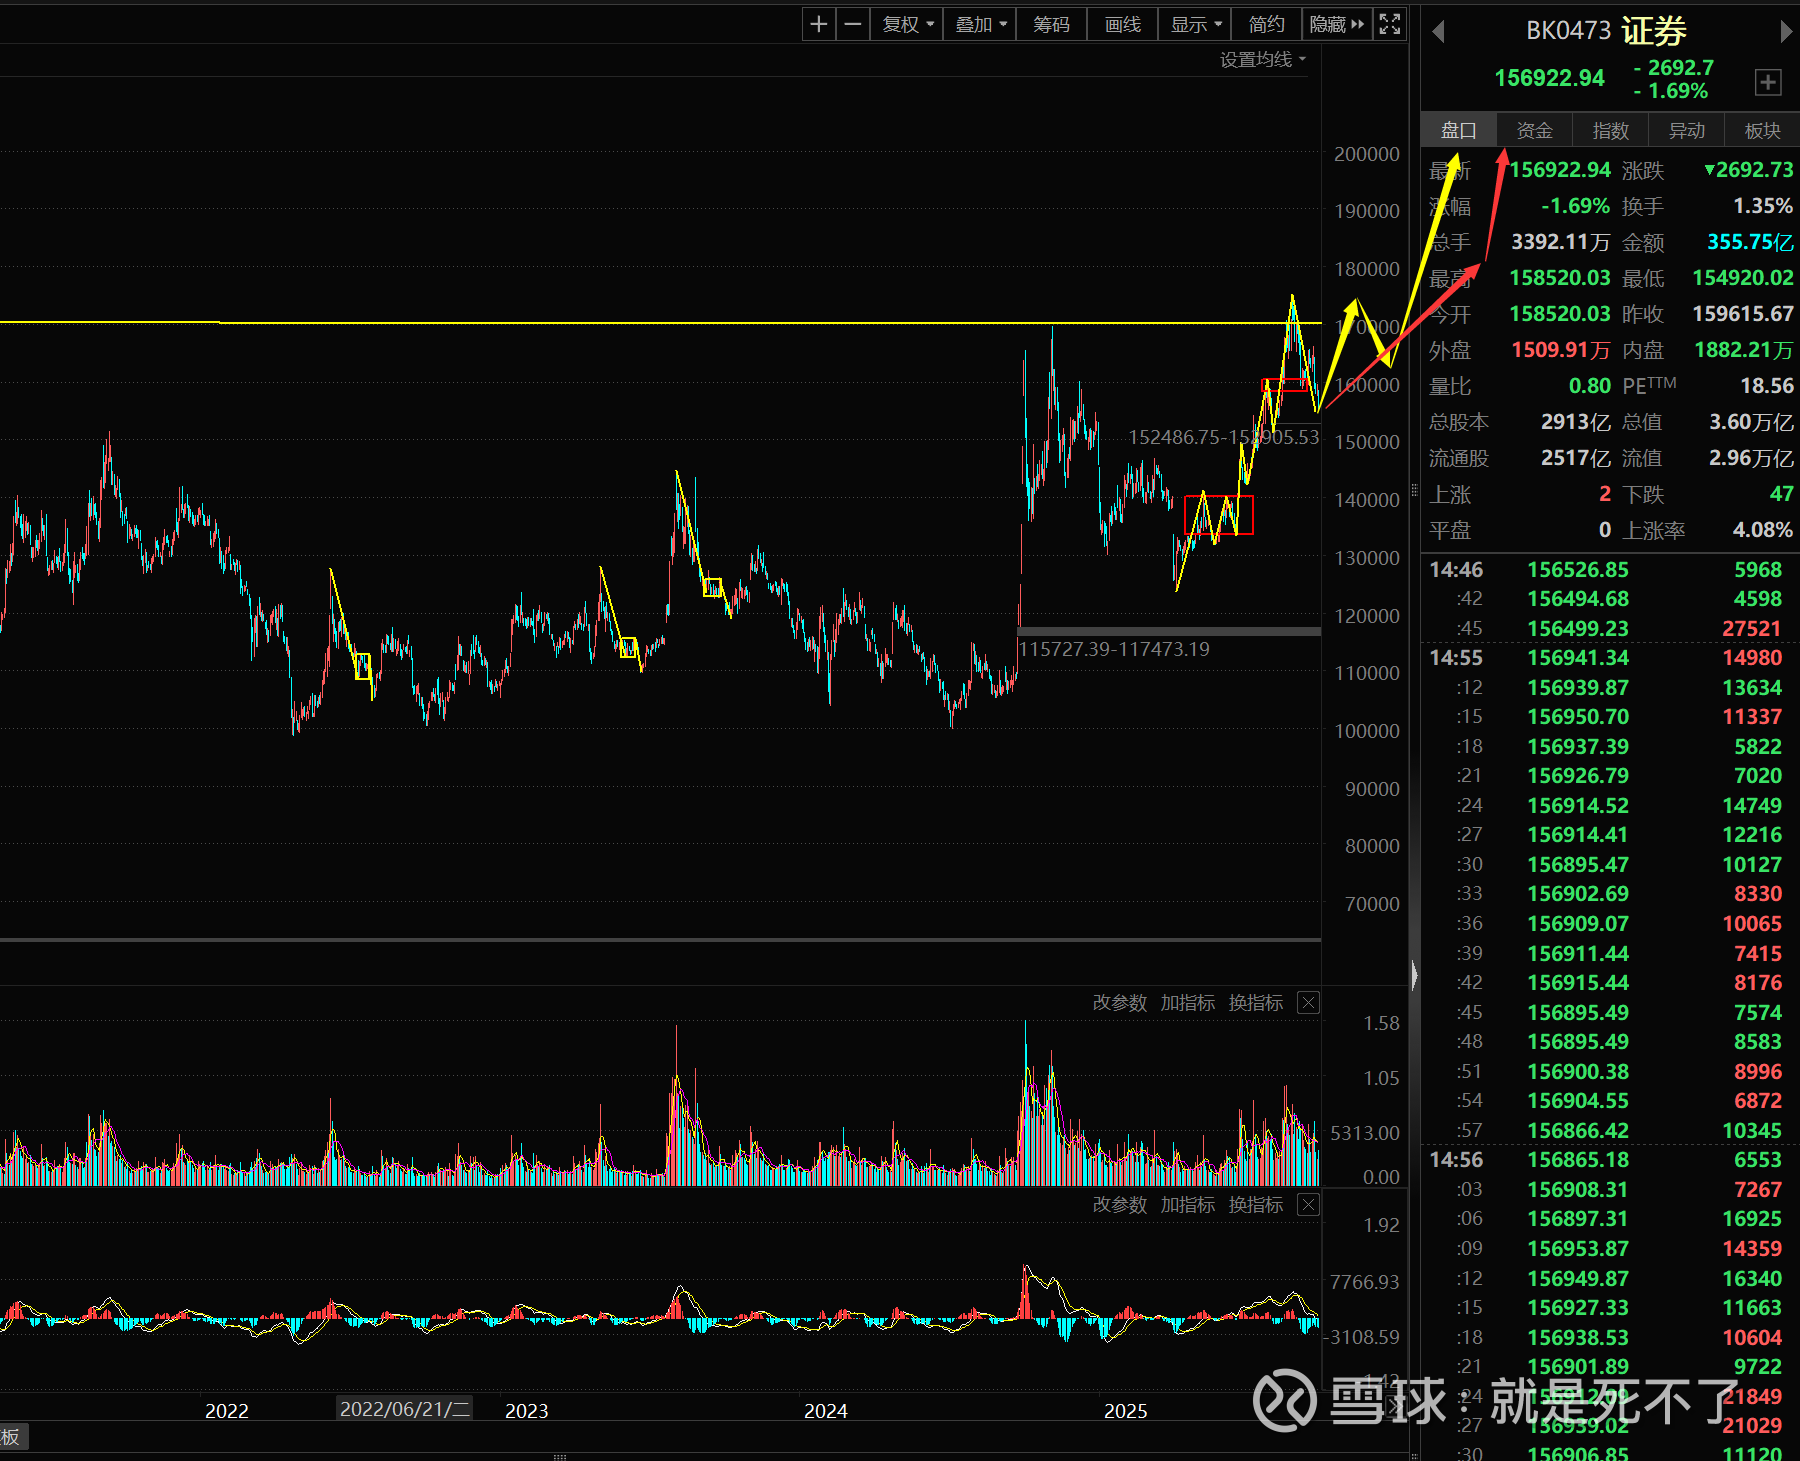1800x1461 pixels.
Task: Switch to the 资金 tab
Action: click(x=1534, y=130)
